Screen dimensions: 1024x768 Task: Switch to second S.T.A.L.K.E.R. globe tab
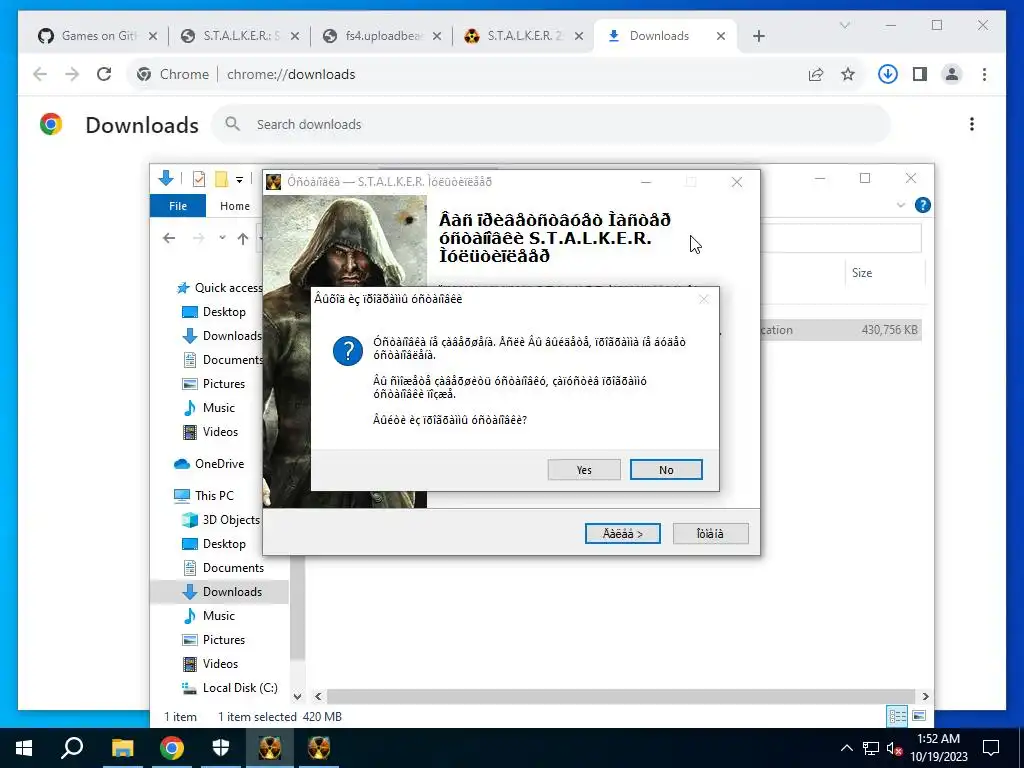tap(240, 36)
